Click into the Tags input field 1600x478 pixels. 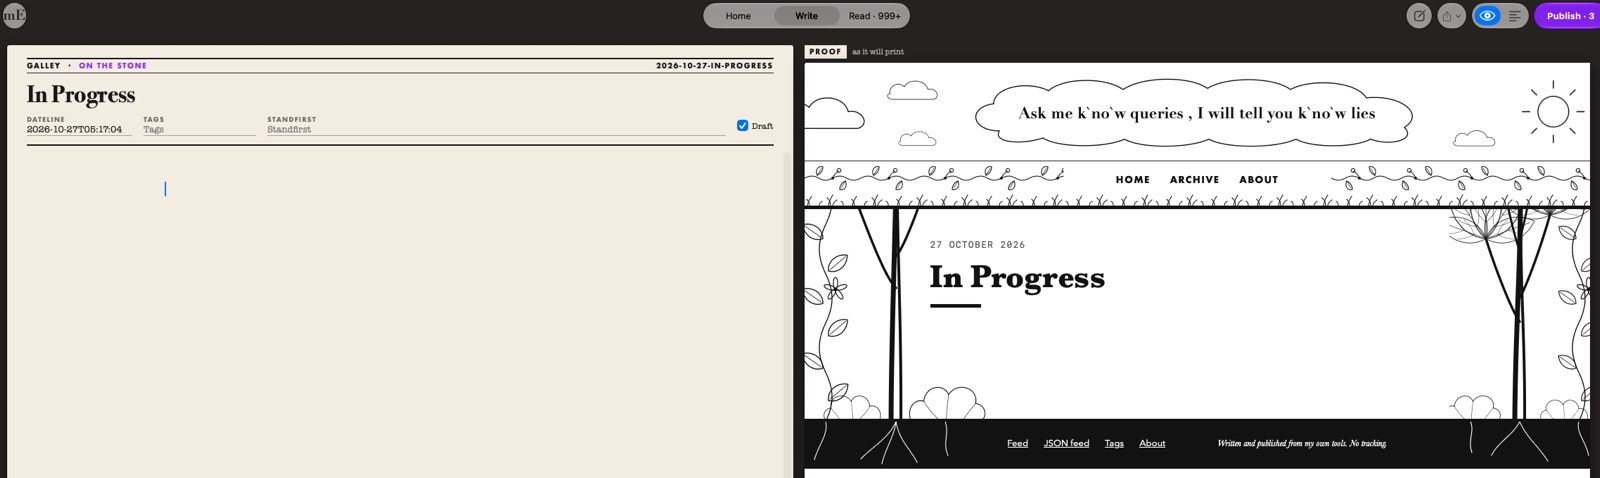pos(199,129)
